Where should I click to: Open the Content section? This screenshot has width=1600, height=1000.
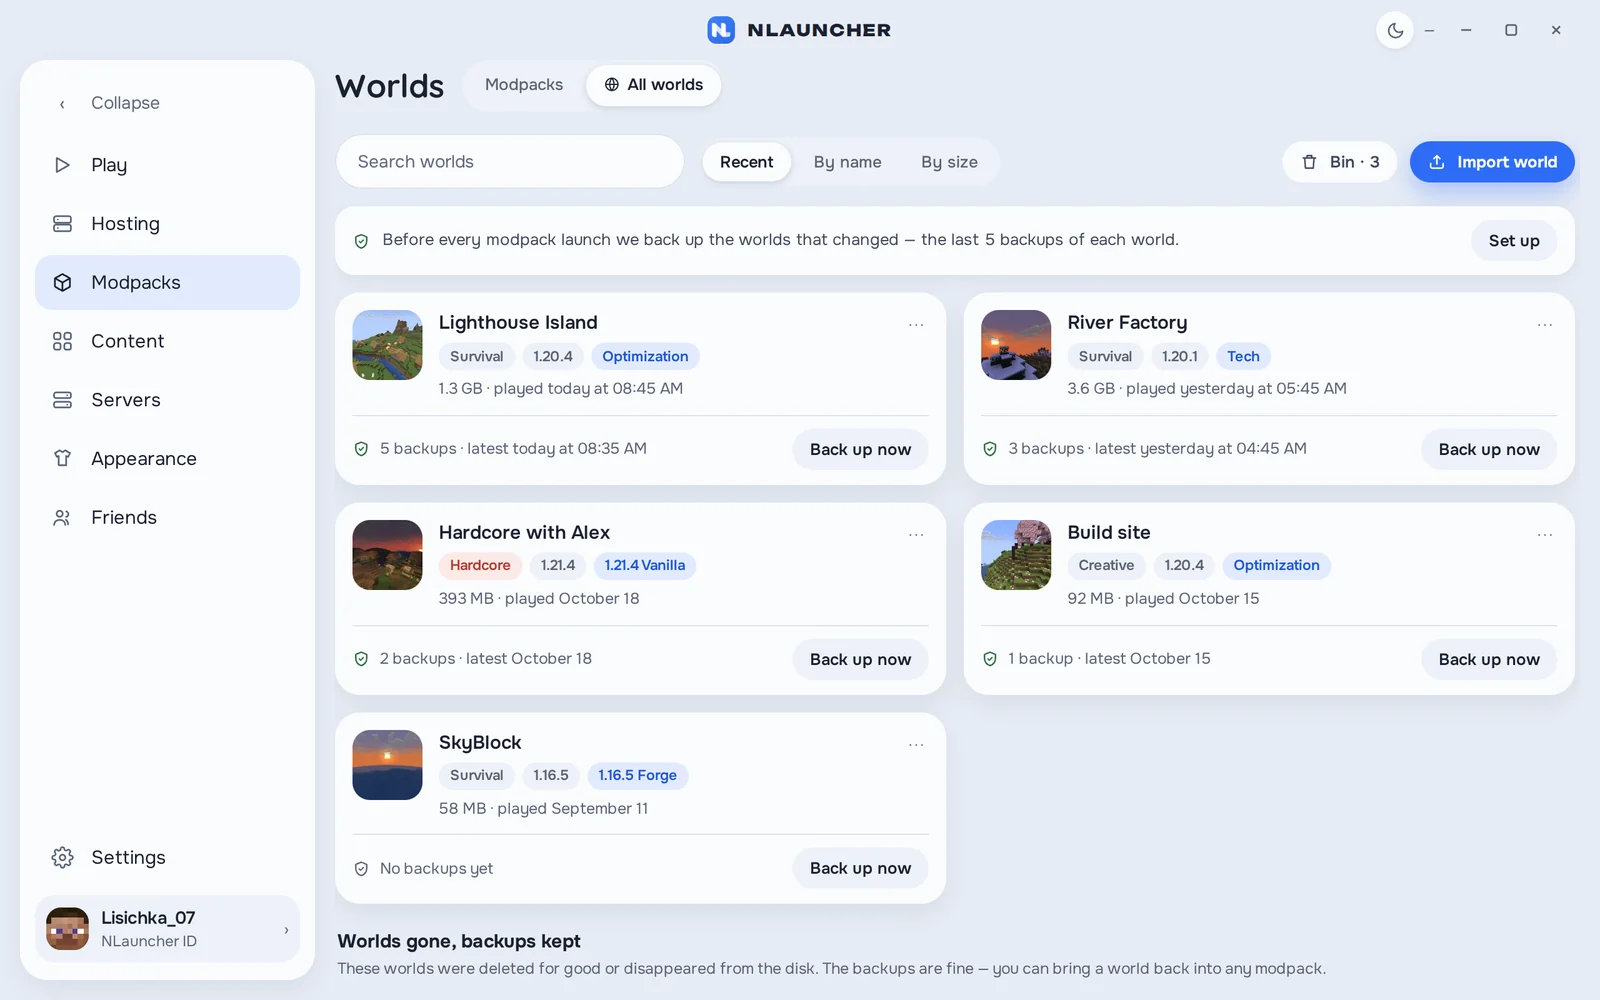click(x=167, y=341)
